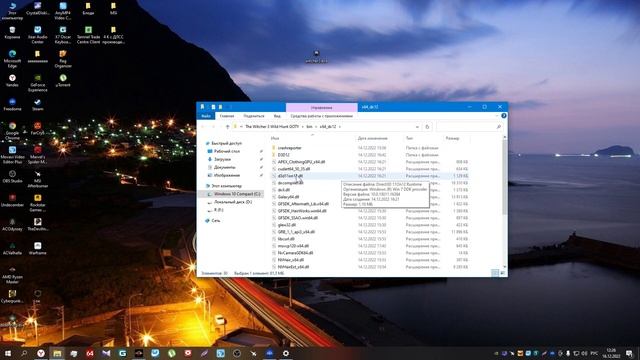Switch to the Главная ribbon tab
Screen dimensions: 640x360
click(x=227, y=116)
